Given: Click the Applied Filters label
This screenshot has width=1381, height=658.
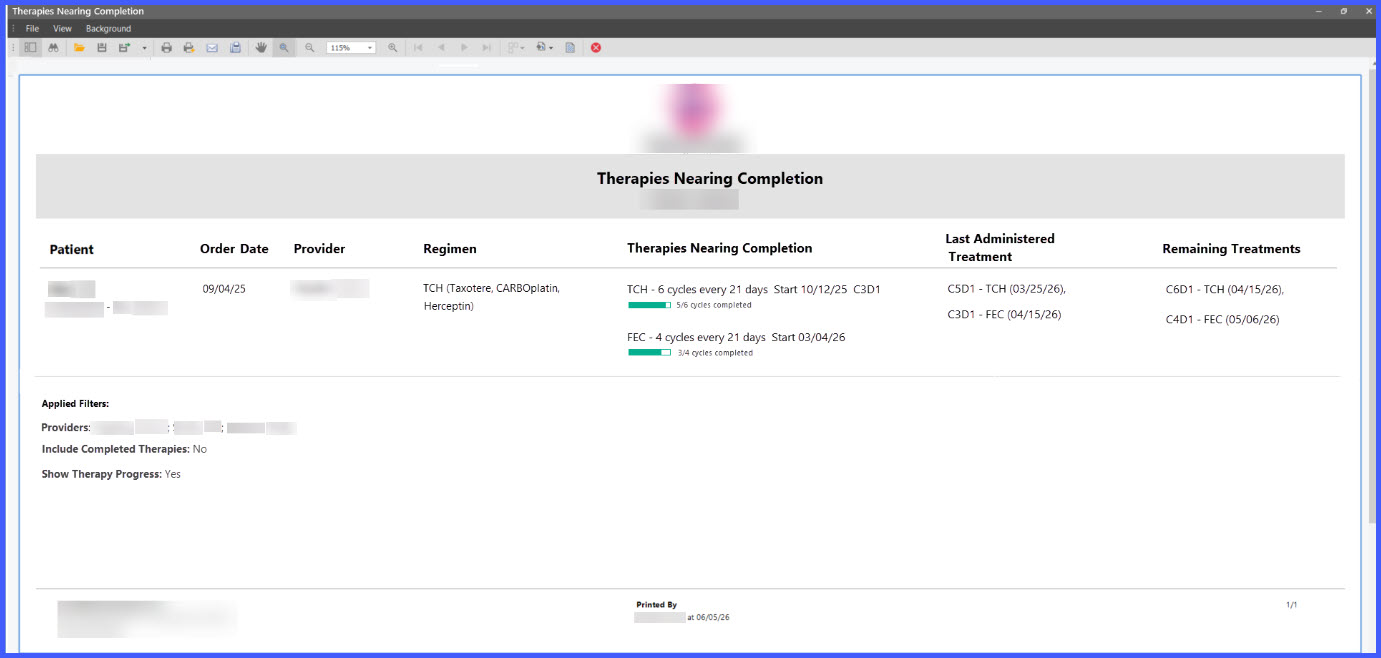Looking at the screenshot, I should tap(75, 404).
